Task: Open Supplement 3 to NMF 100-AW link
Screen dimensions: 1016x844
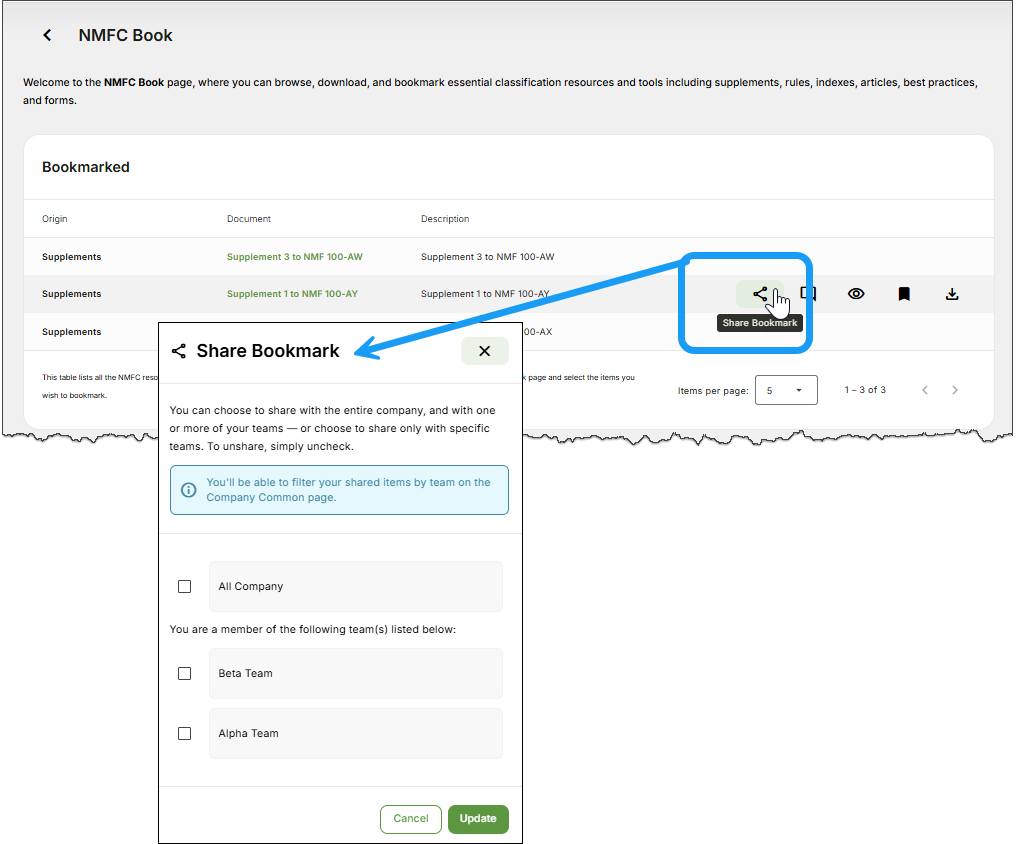Action: tap(294, 257)
